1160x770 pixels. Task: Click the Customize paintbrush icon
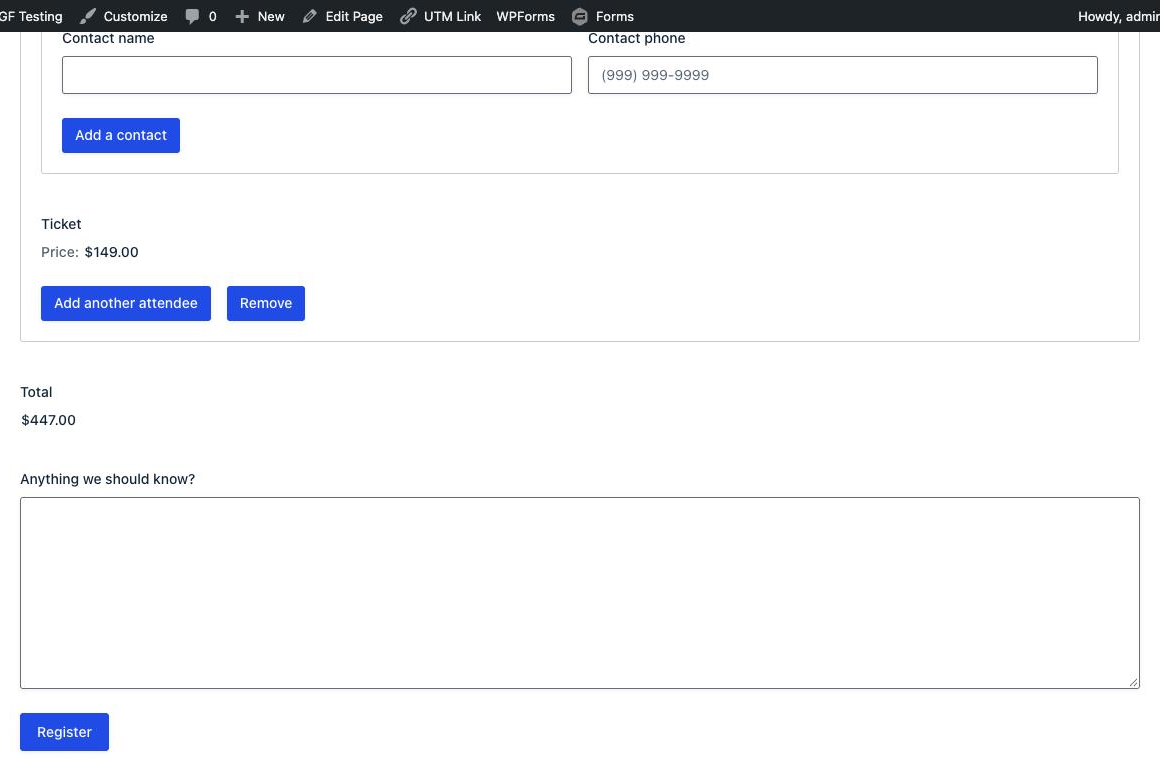88,16
